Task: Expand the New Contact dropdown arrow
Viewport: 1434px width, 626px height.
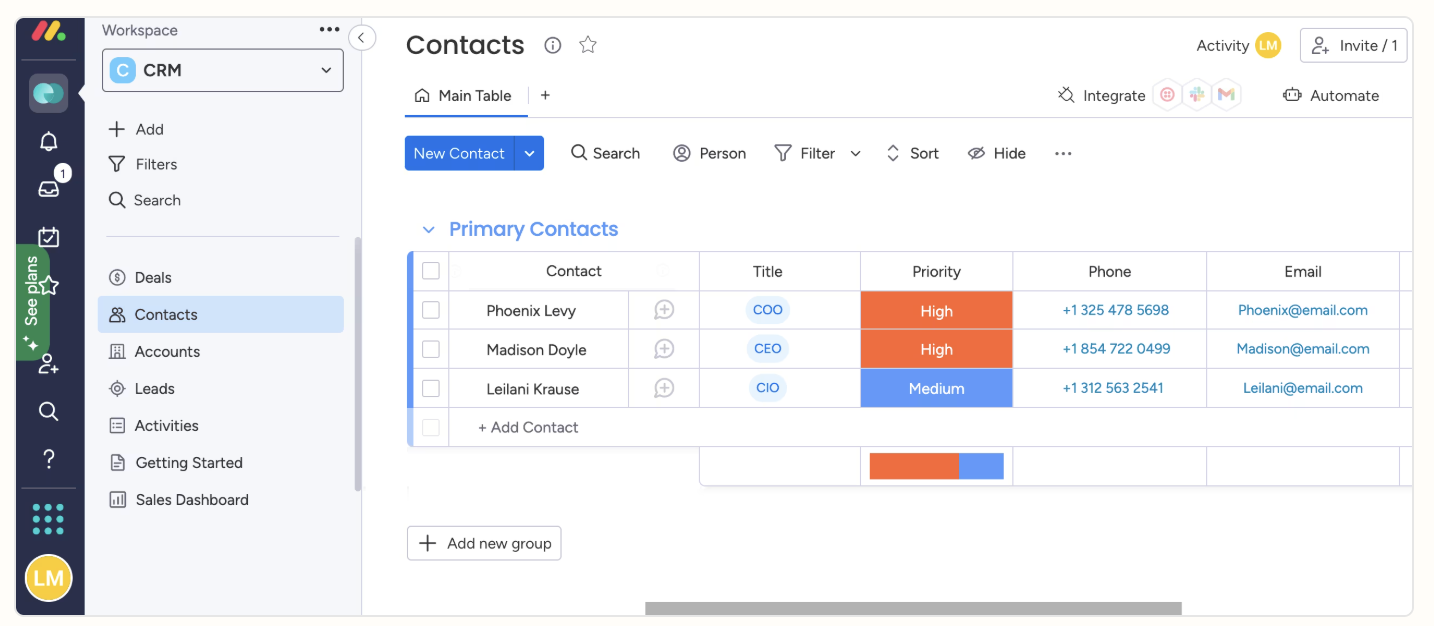Action: (x=530, y=153)
